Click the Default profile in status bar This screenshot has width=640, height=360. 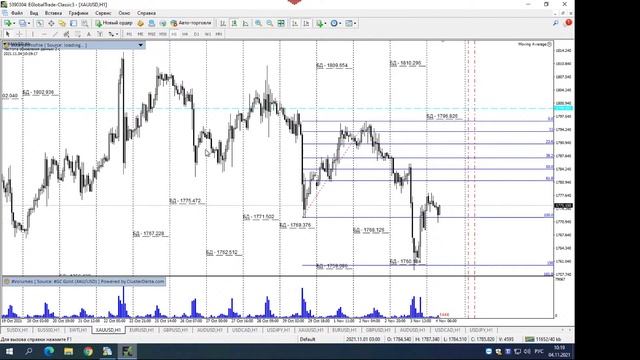click(307, 339)
